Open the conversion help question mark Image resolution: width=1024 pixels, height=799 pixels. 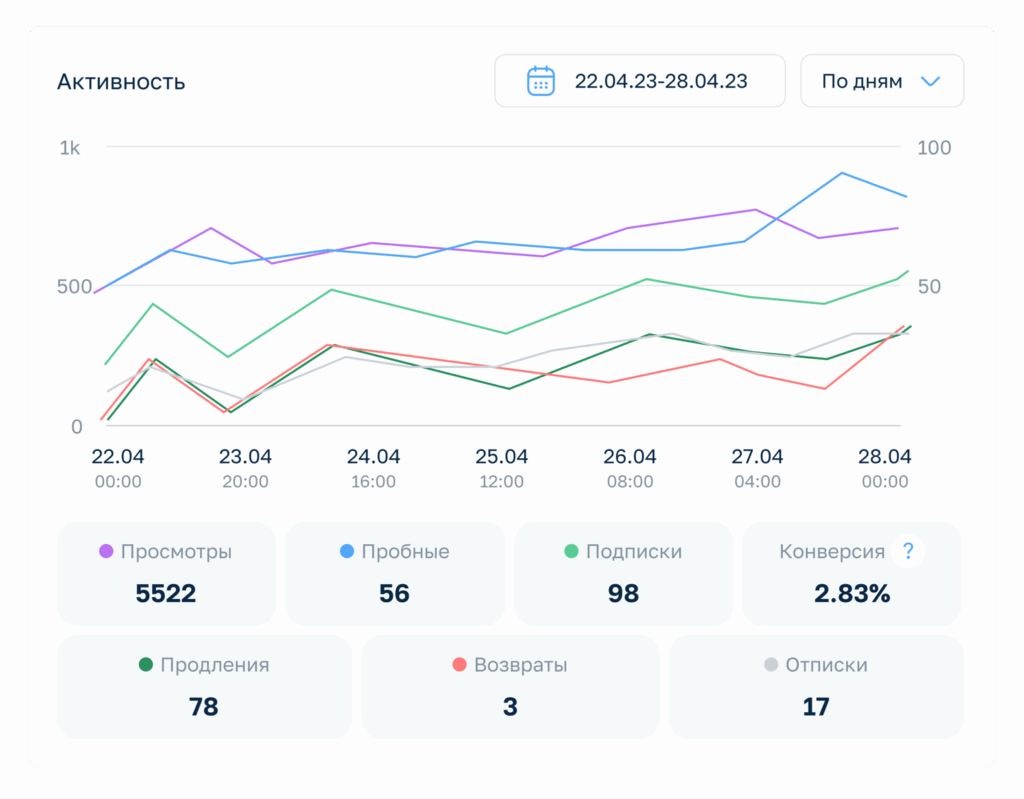908,551
